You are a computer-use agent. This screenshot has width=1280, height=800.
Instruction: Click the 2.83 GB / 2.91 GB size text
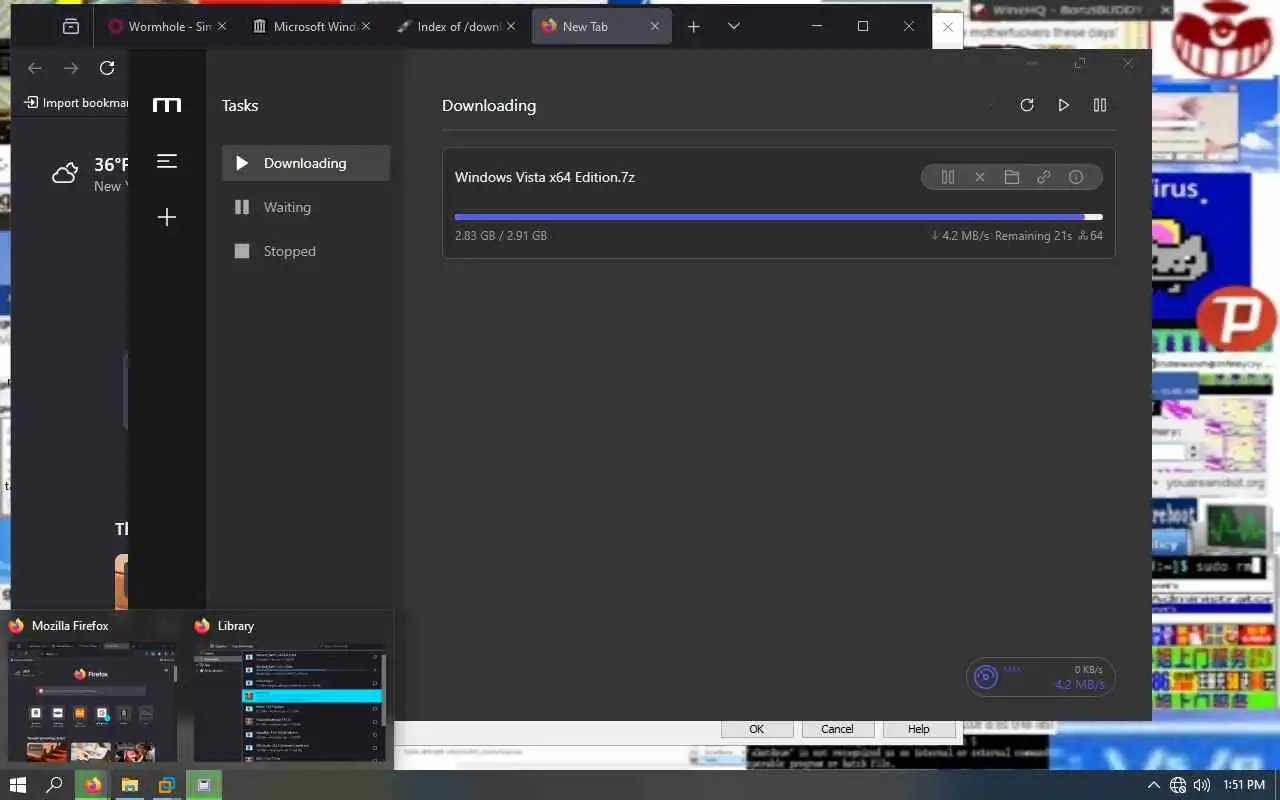[x=501, y=236]
